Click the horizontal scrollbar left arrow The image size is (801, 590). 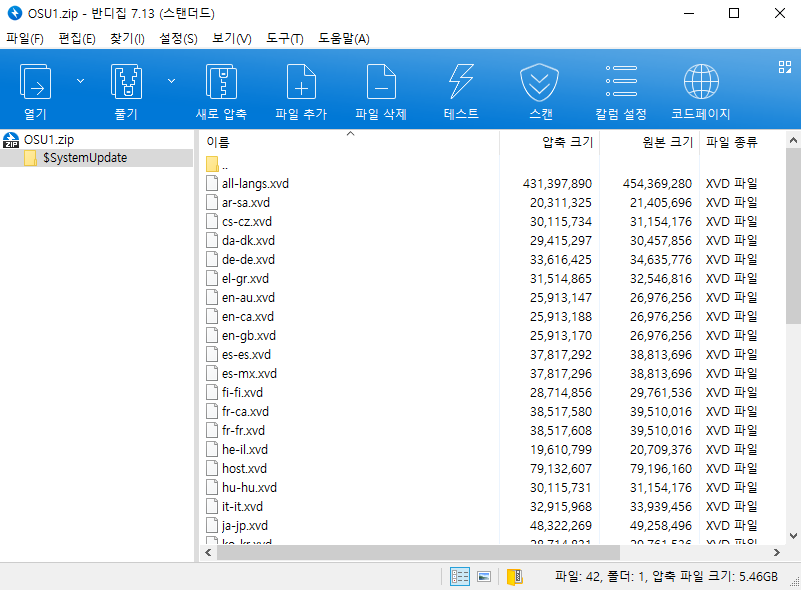[208, 553]
